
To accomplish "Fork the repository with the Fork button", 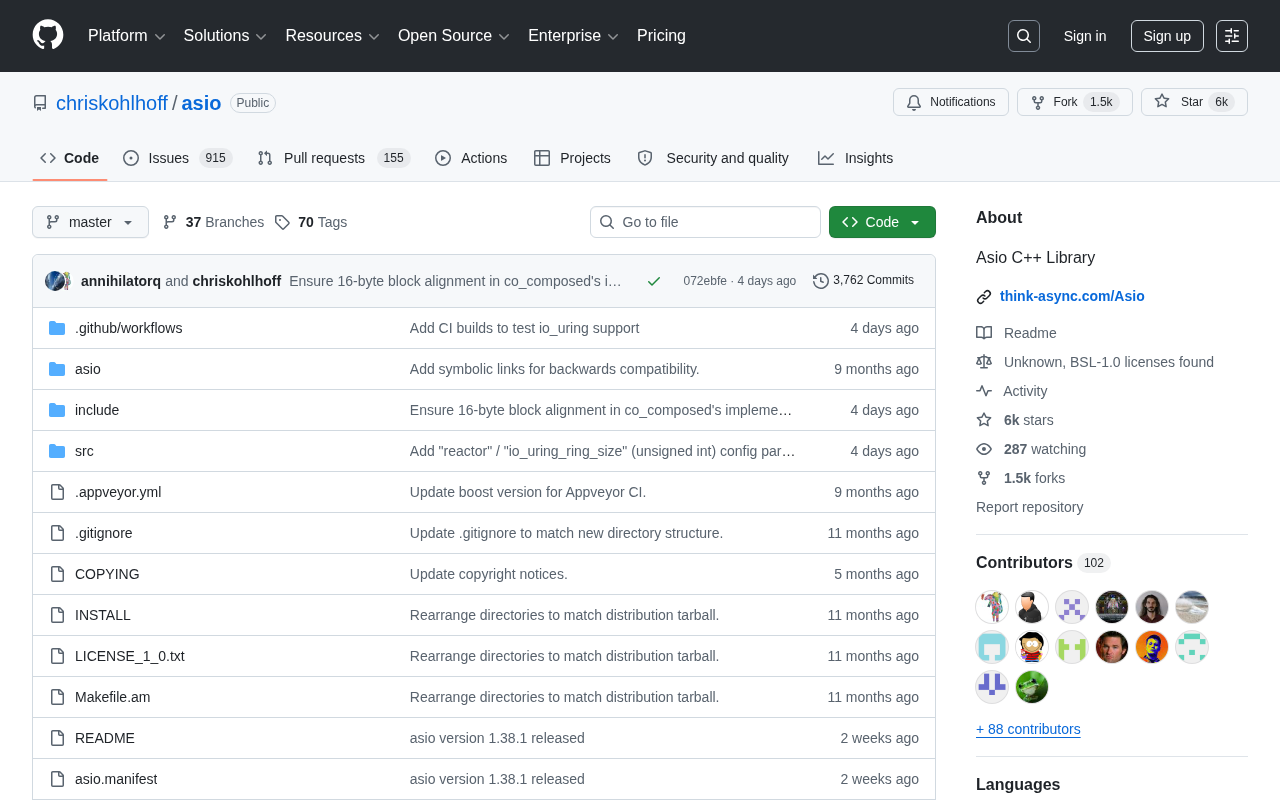I will (1075, 102).
